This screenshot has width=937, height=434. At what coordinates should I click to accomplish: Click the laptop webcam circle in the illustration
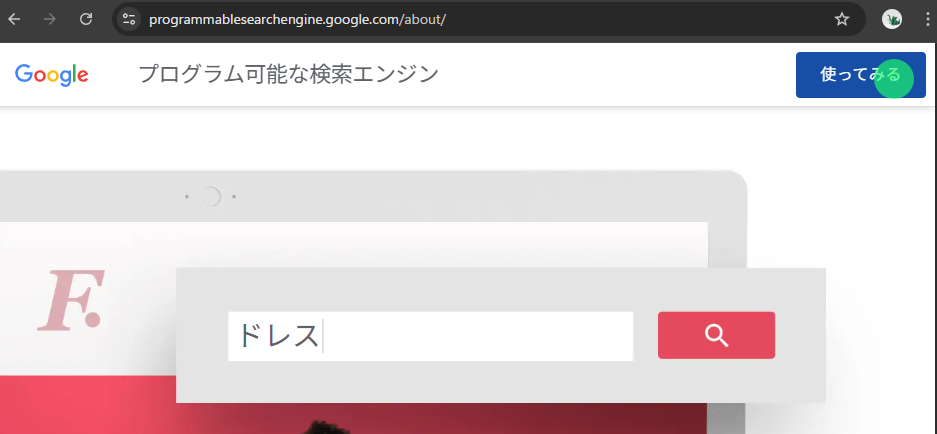(210, 196)
